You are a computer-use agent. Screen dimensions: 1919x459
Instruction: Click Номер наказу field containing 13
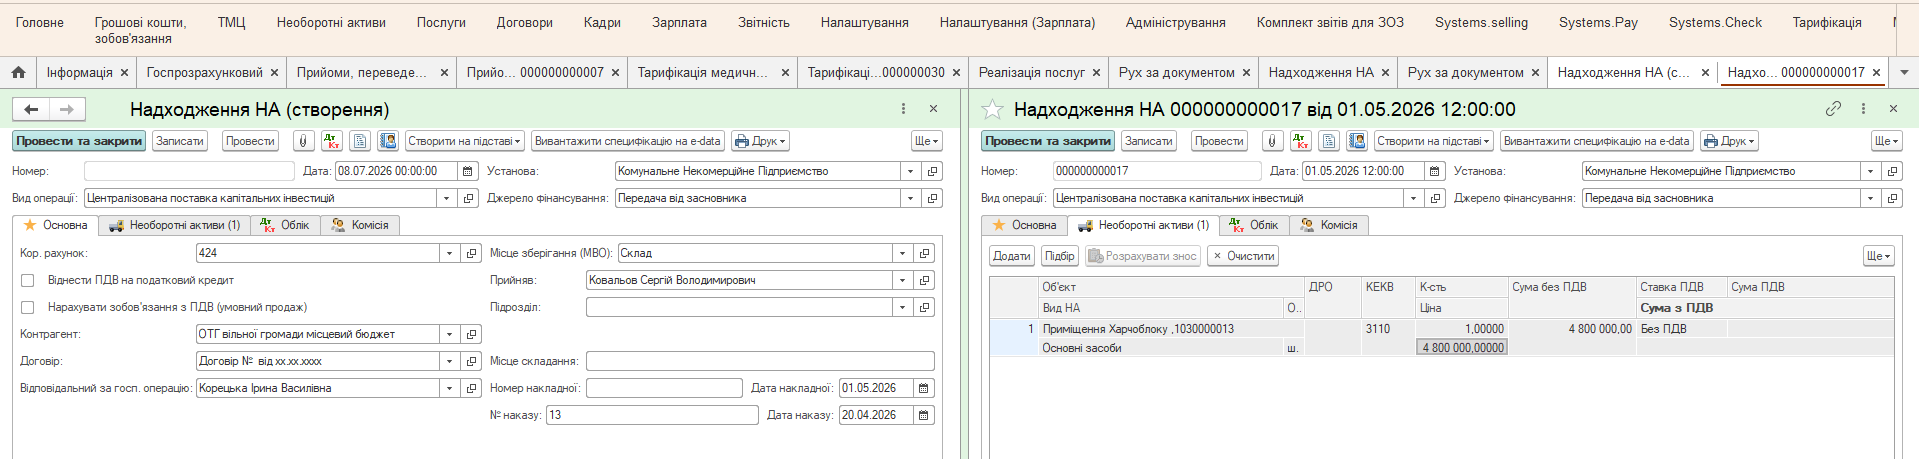click(652, 415)
